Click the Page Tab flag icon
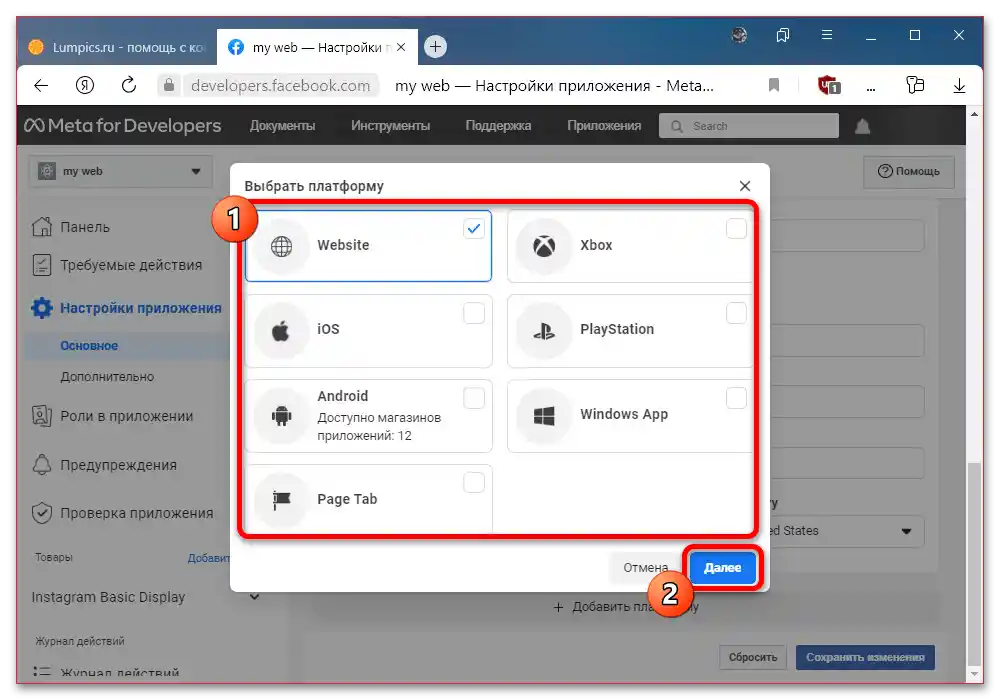The width and height of the screenshot is (1000, 700). tap(281, 500)
